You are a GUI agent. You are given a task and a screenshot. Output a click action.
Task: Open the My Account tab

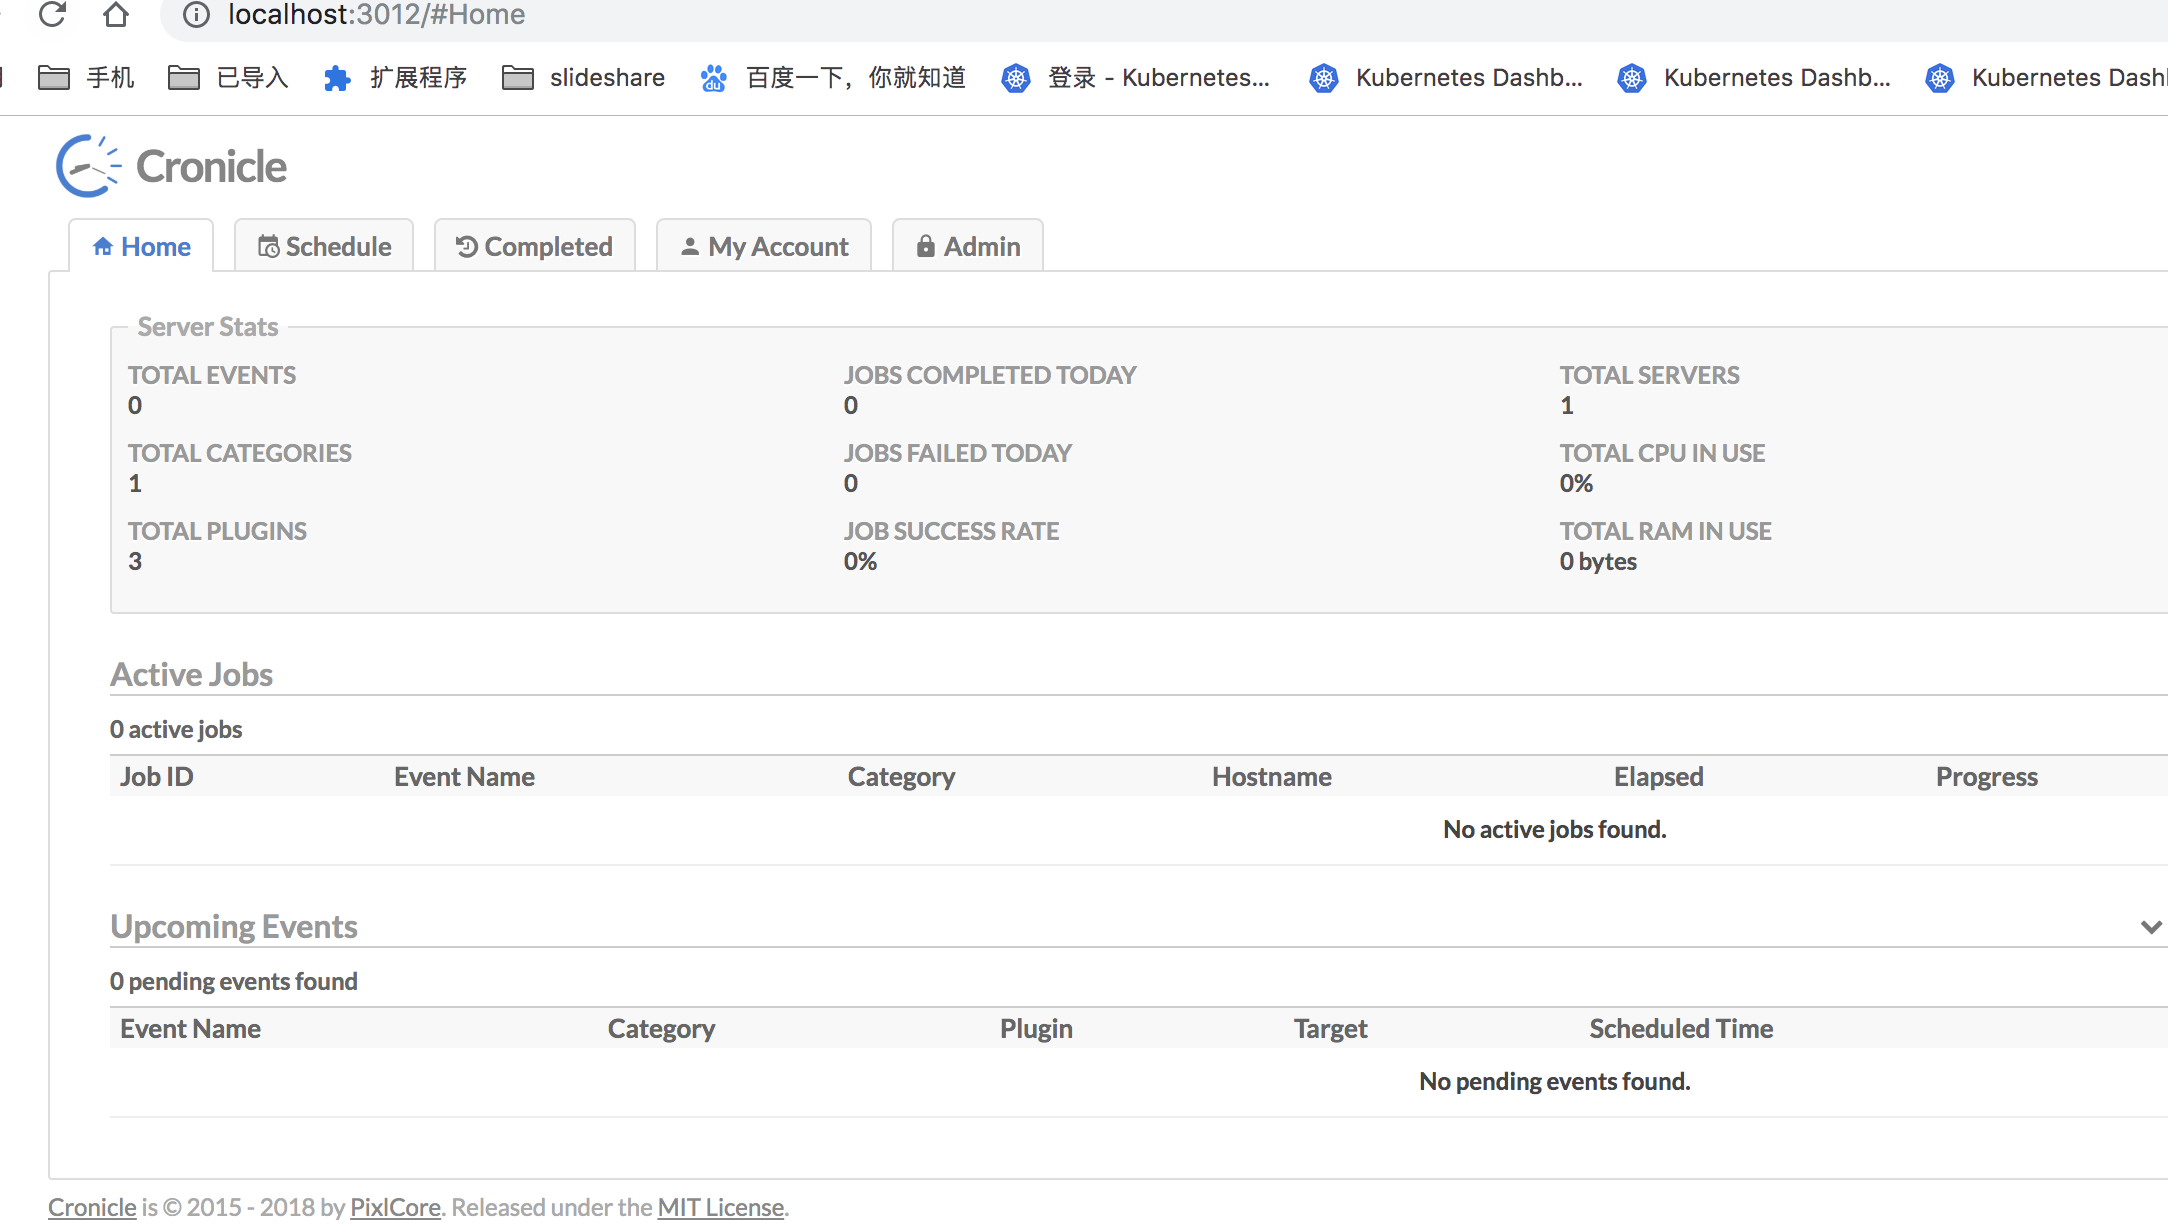764,246
